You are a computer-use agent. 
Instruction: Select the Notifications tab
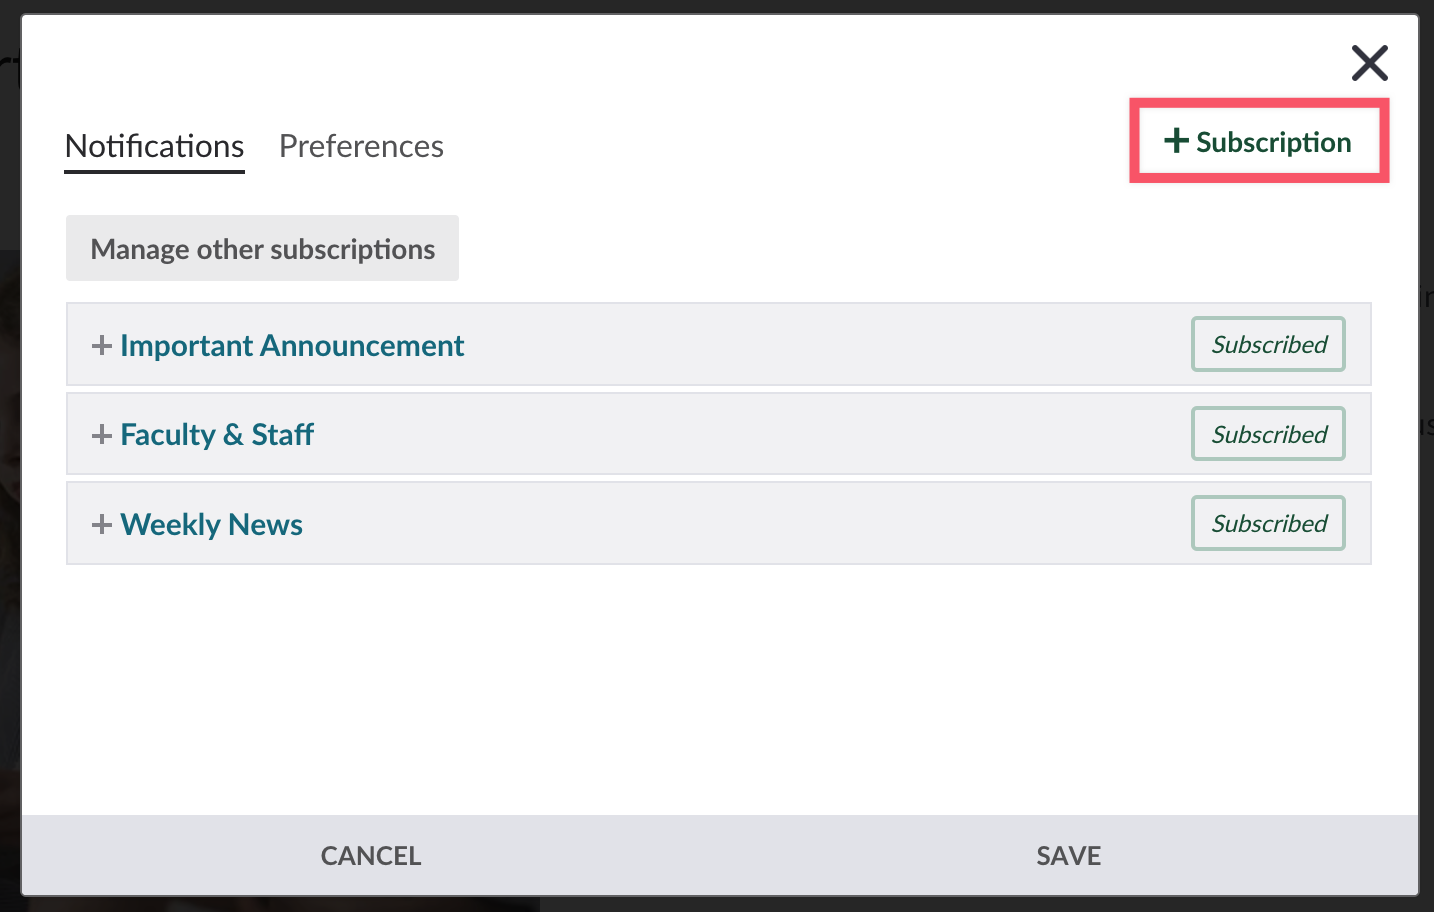point(154,146)
